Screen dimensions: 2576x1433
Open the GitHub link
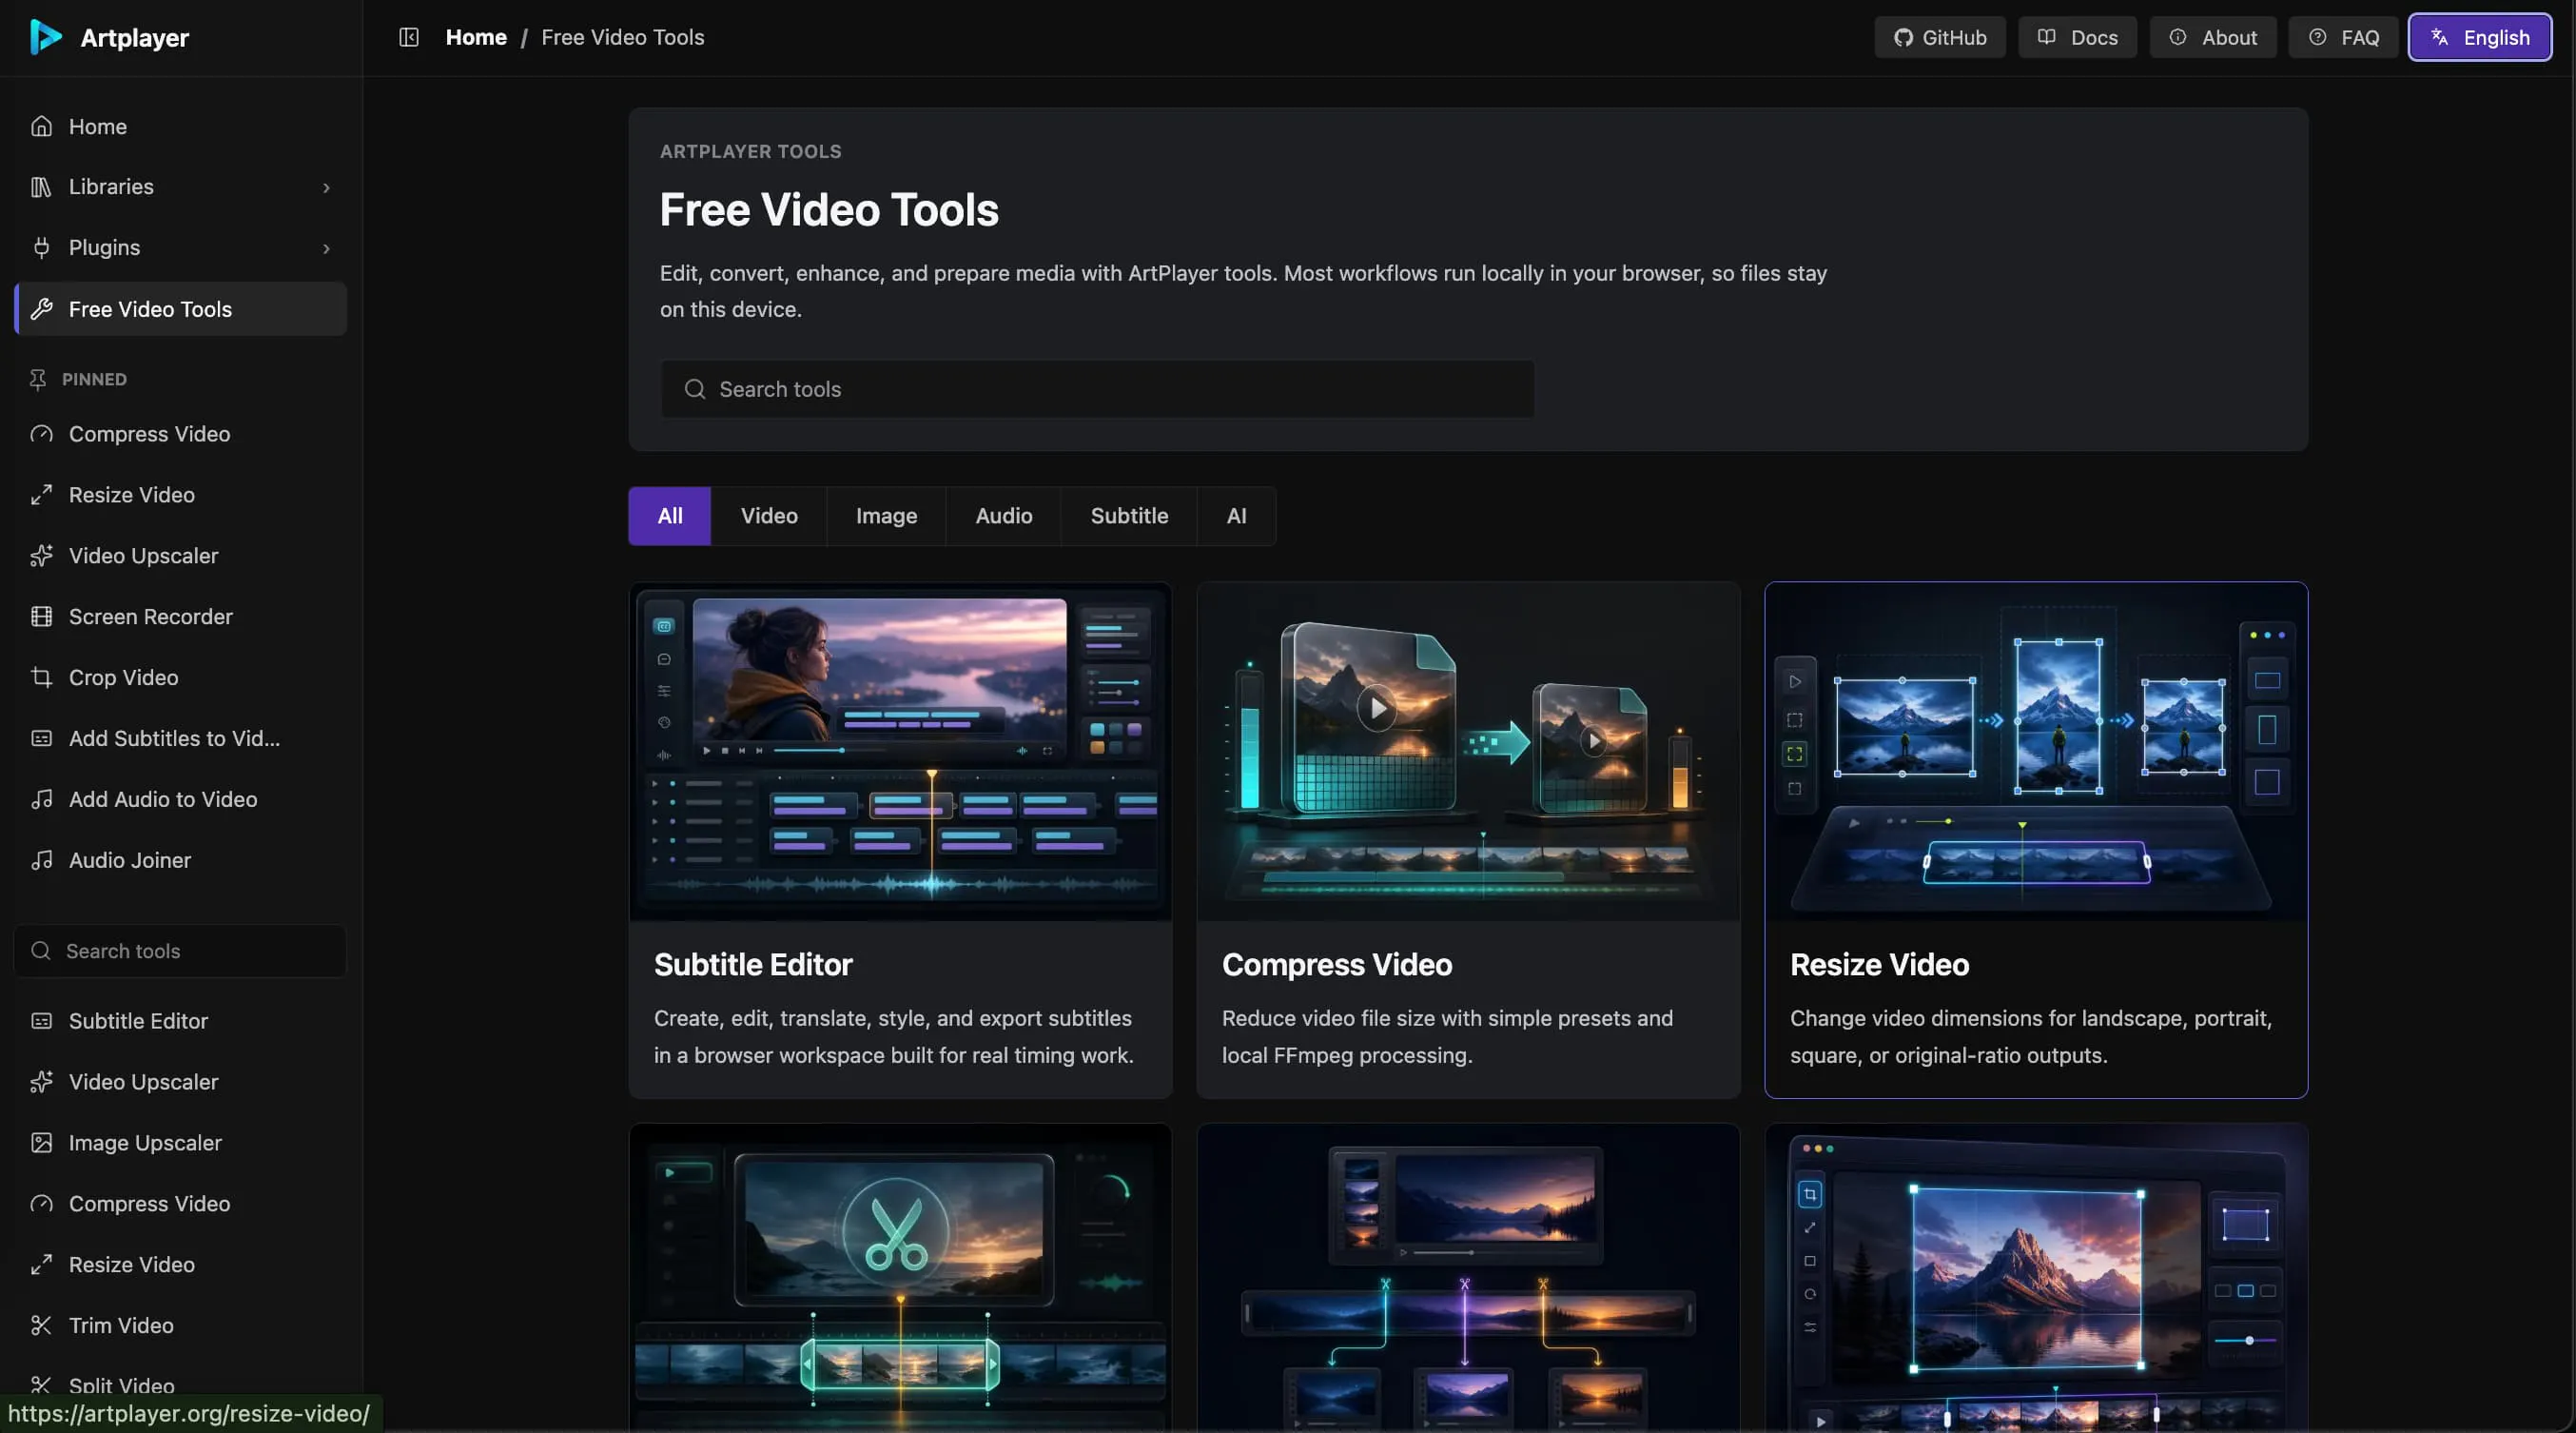click(1939, 37)
